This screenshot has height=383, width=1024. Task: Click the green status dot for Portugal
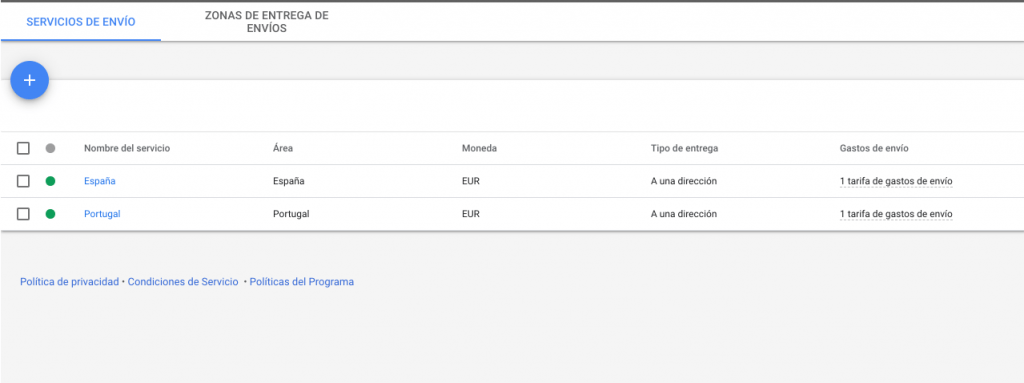[50, 214]
